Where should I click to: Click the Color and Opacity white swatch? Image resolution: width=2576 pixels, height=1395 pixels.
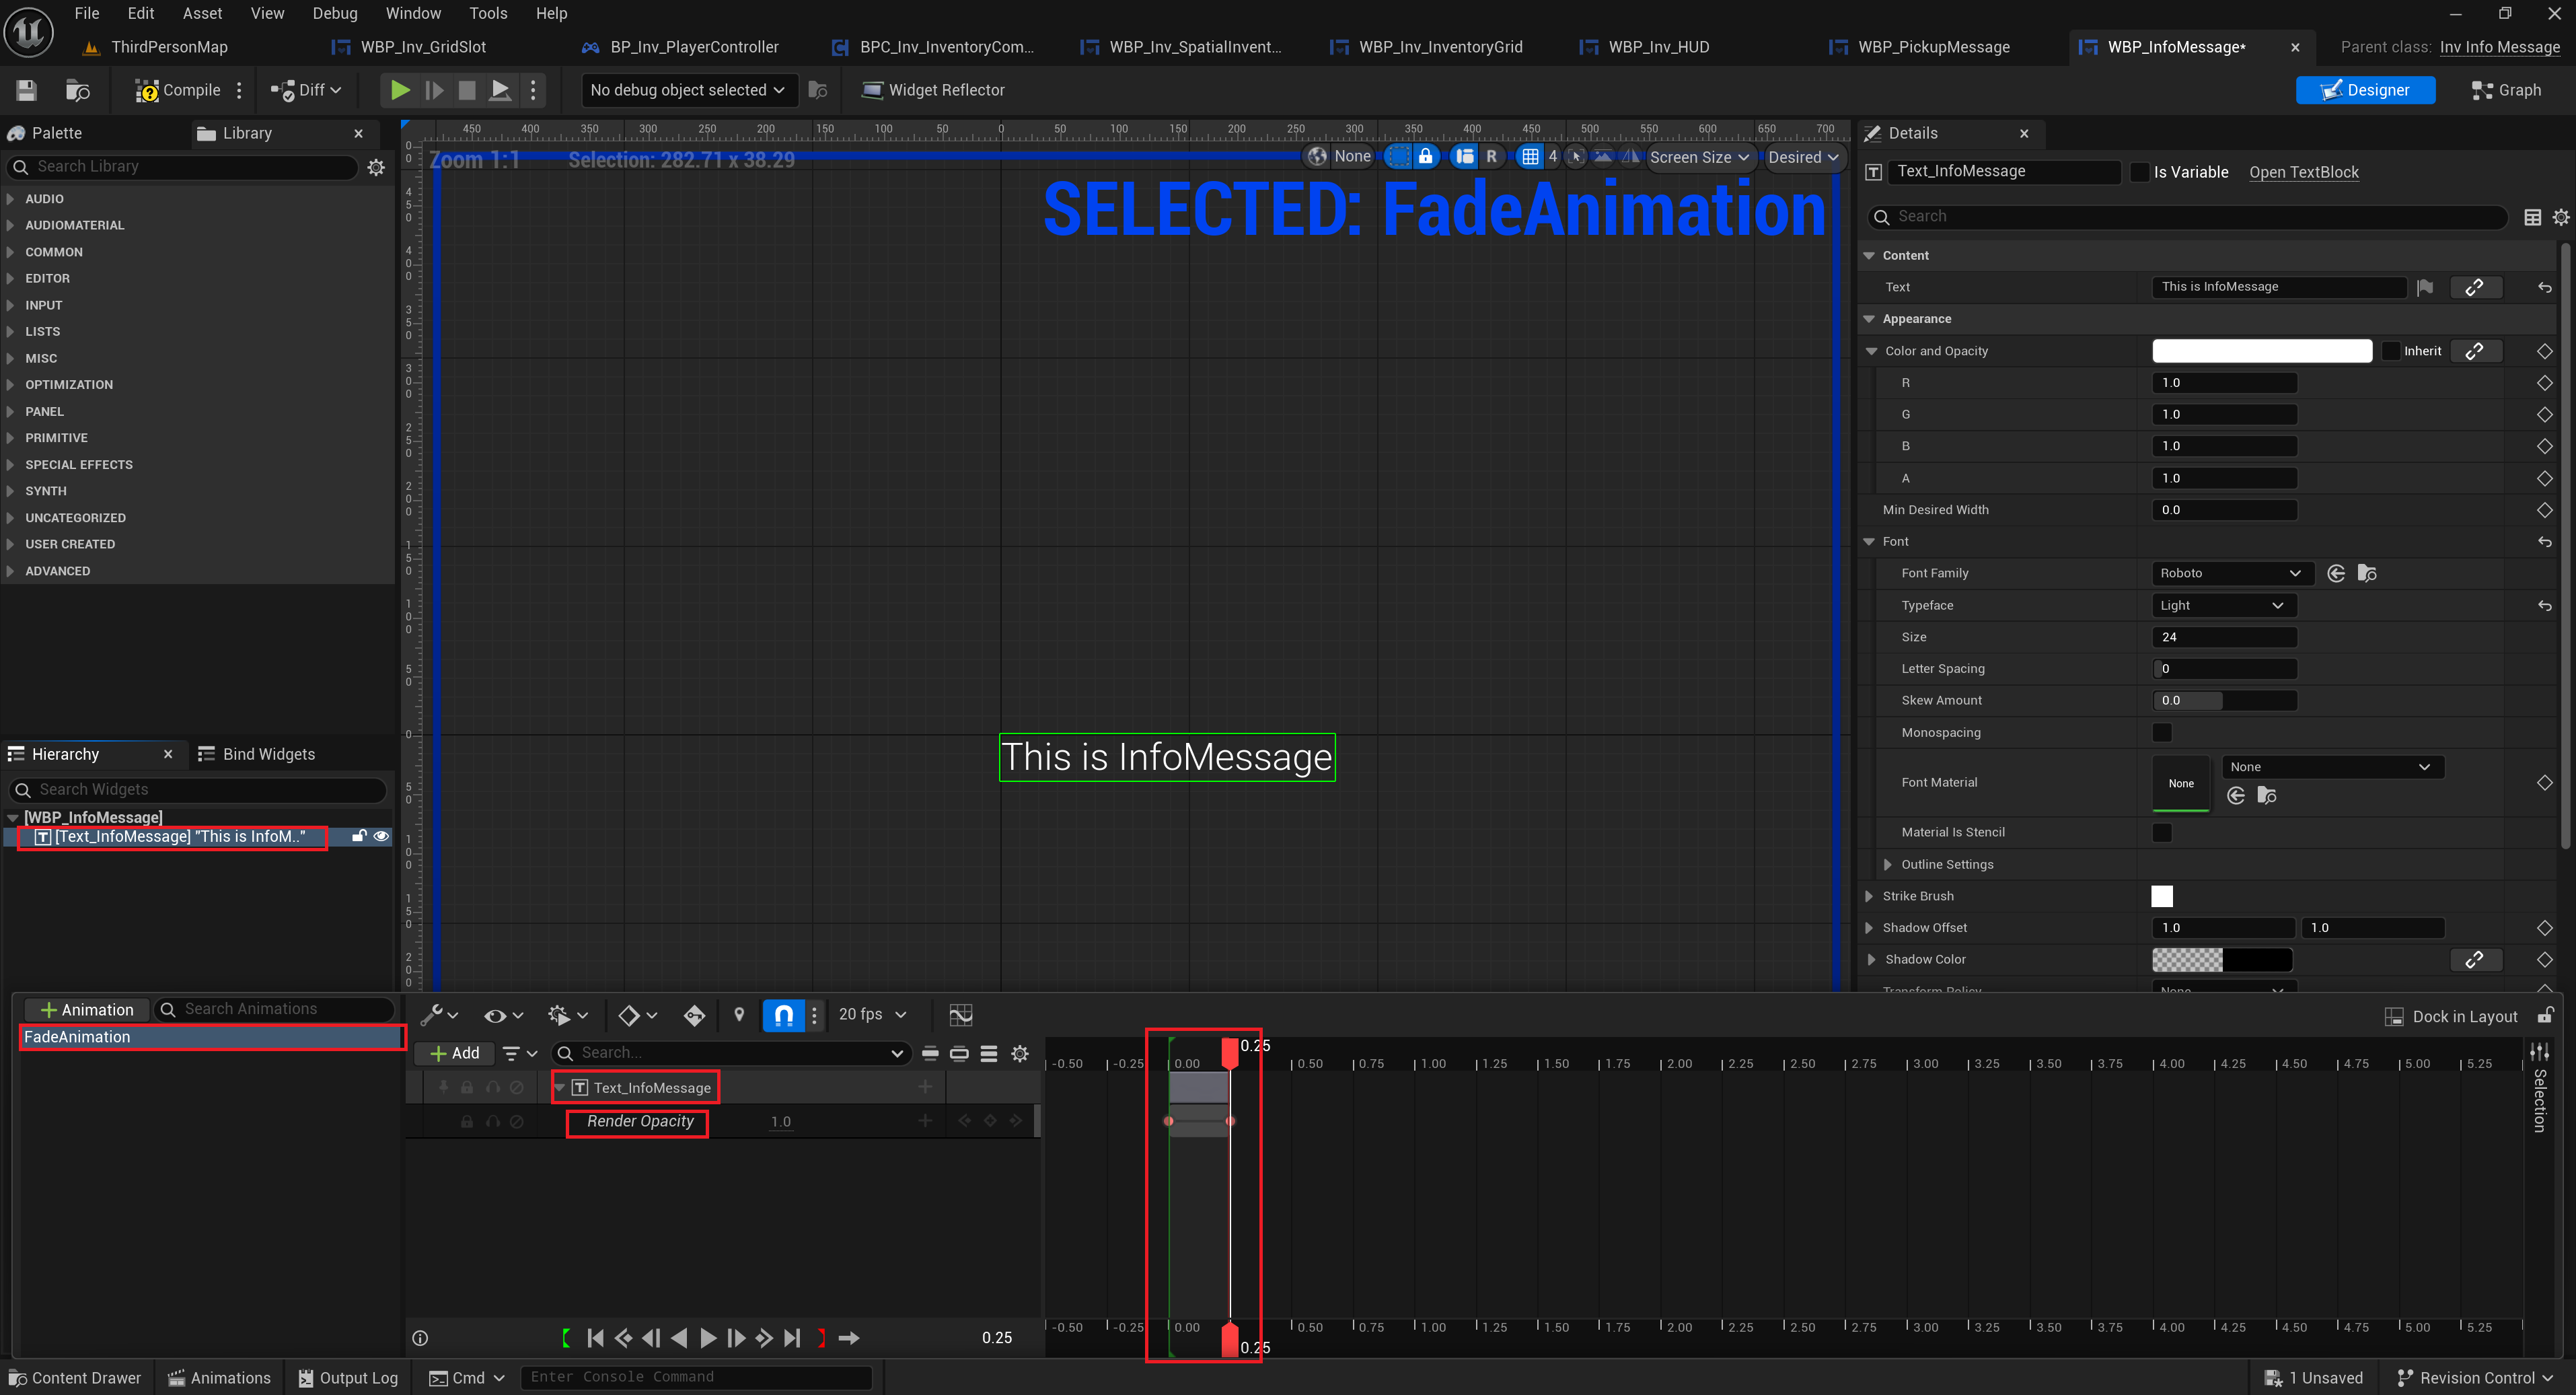(2261, 351)
